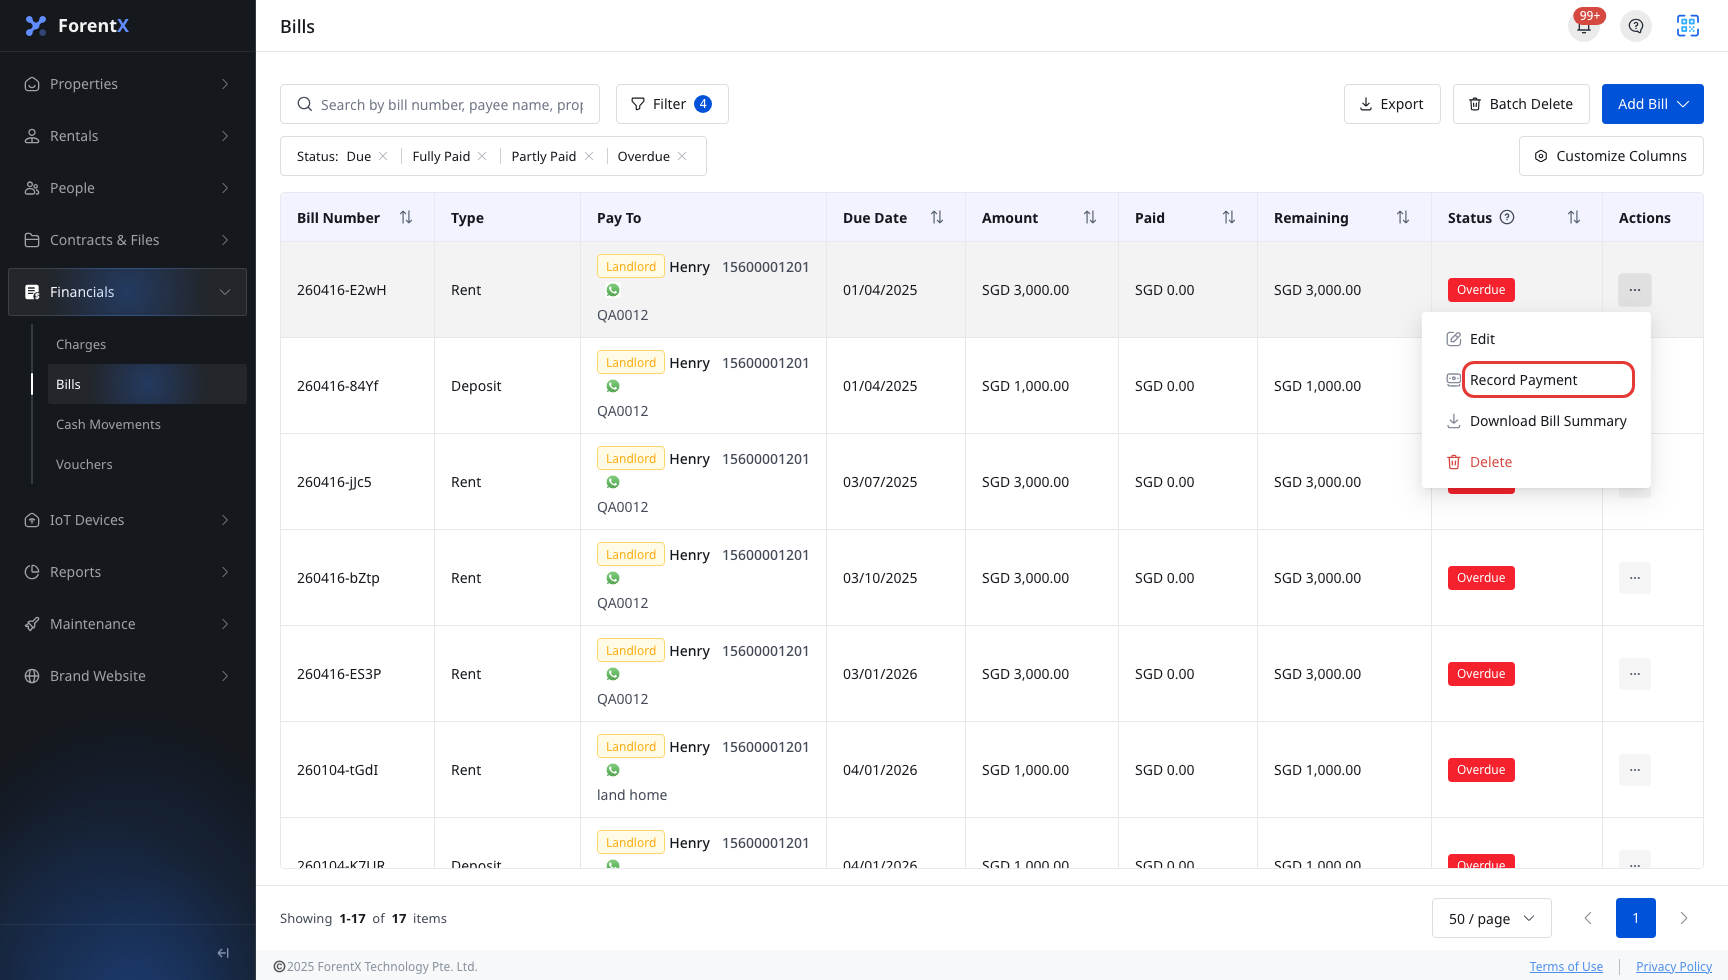Screen dimensions: 1728x980
Task: Click the QR code scan icon
Action: point(1688,26)
